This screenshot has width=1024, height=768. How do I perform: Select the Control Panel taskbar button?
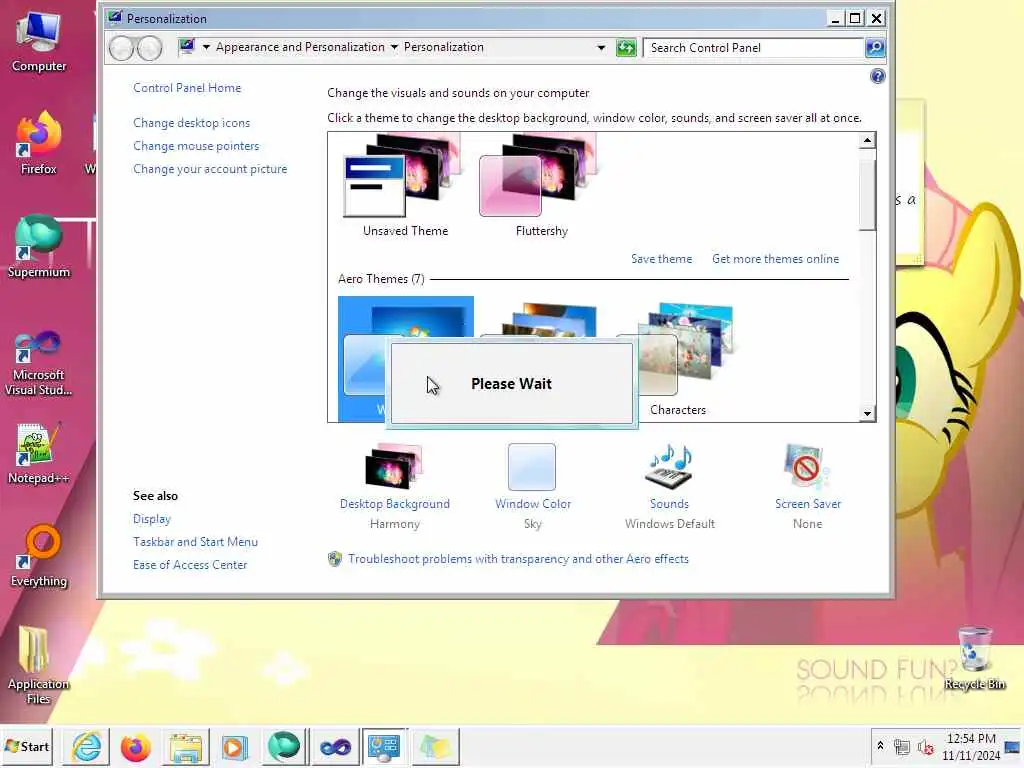point(384,746)
